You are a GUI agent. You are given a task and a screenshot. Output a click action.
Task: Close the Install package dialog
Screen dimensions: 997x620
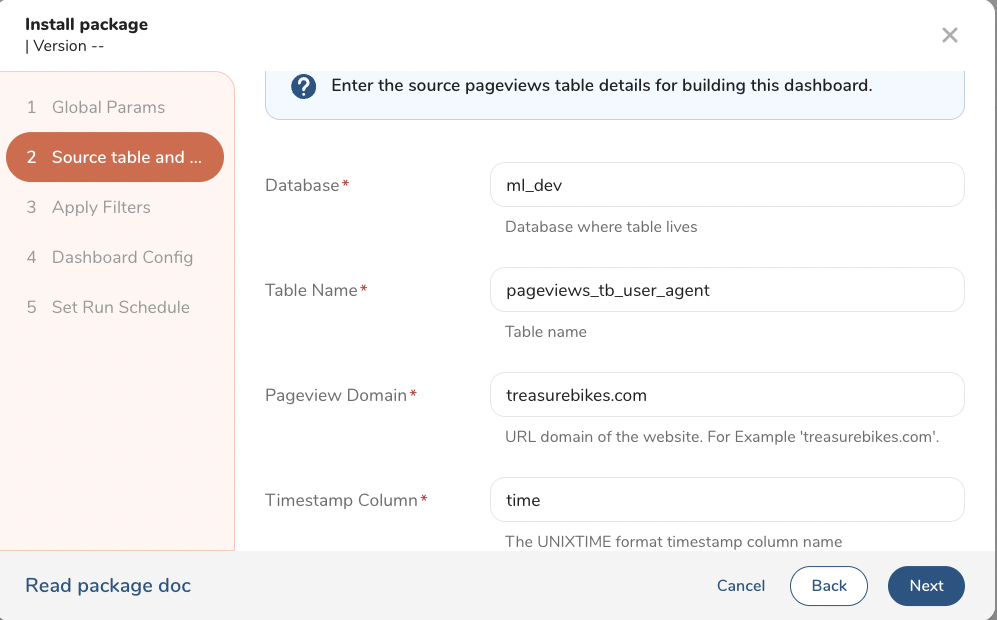[x=949, y=36]
